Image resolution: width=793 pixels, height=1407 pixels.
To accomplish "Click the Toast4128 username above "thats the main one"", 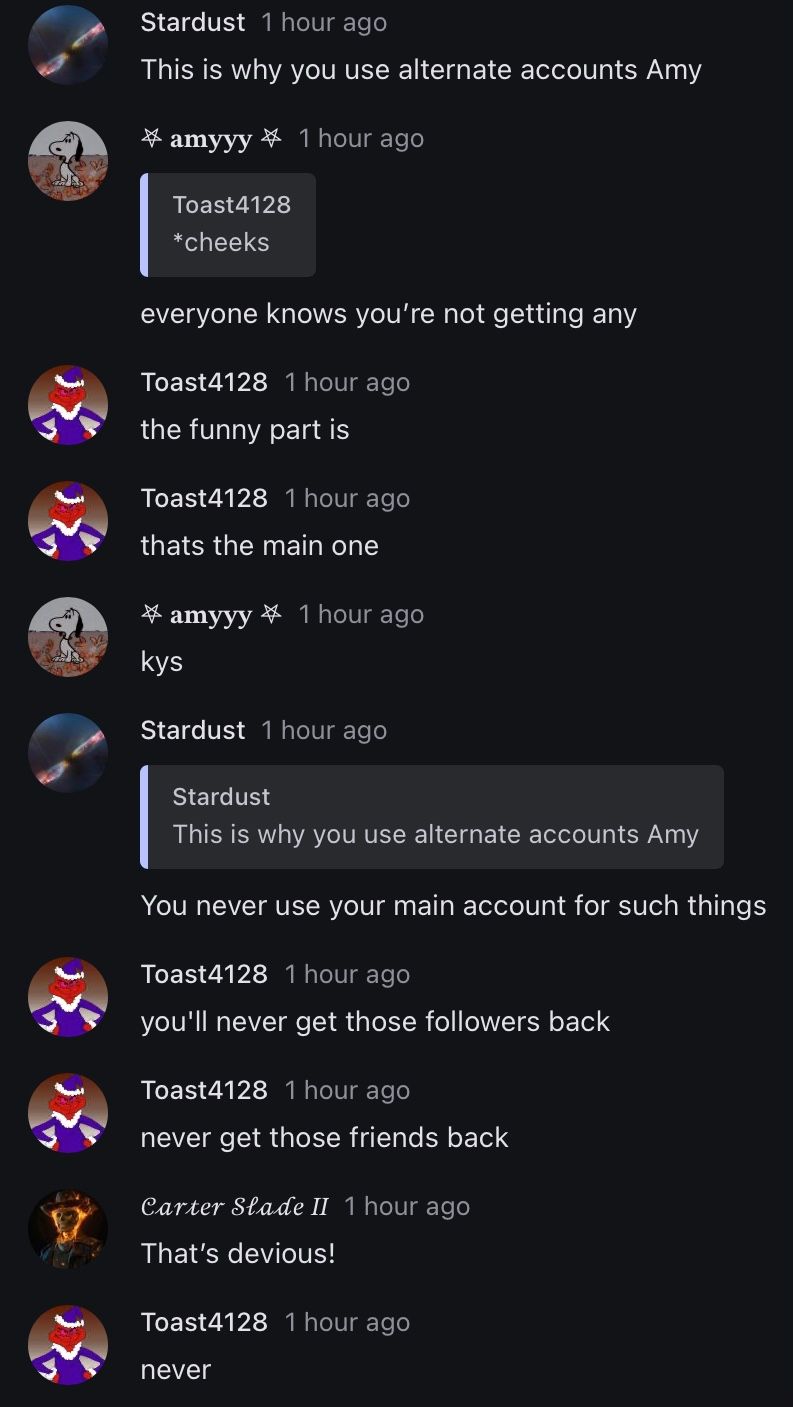I will click(204, 498).
